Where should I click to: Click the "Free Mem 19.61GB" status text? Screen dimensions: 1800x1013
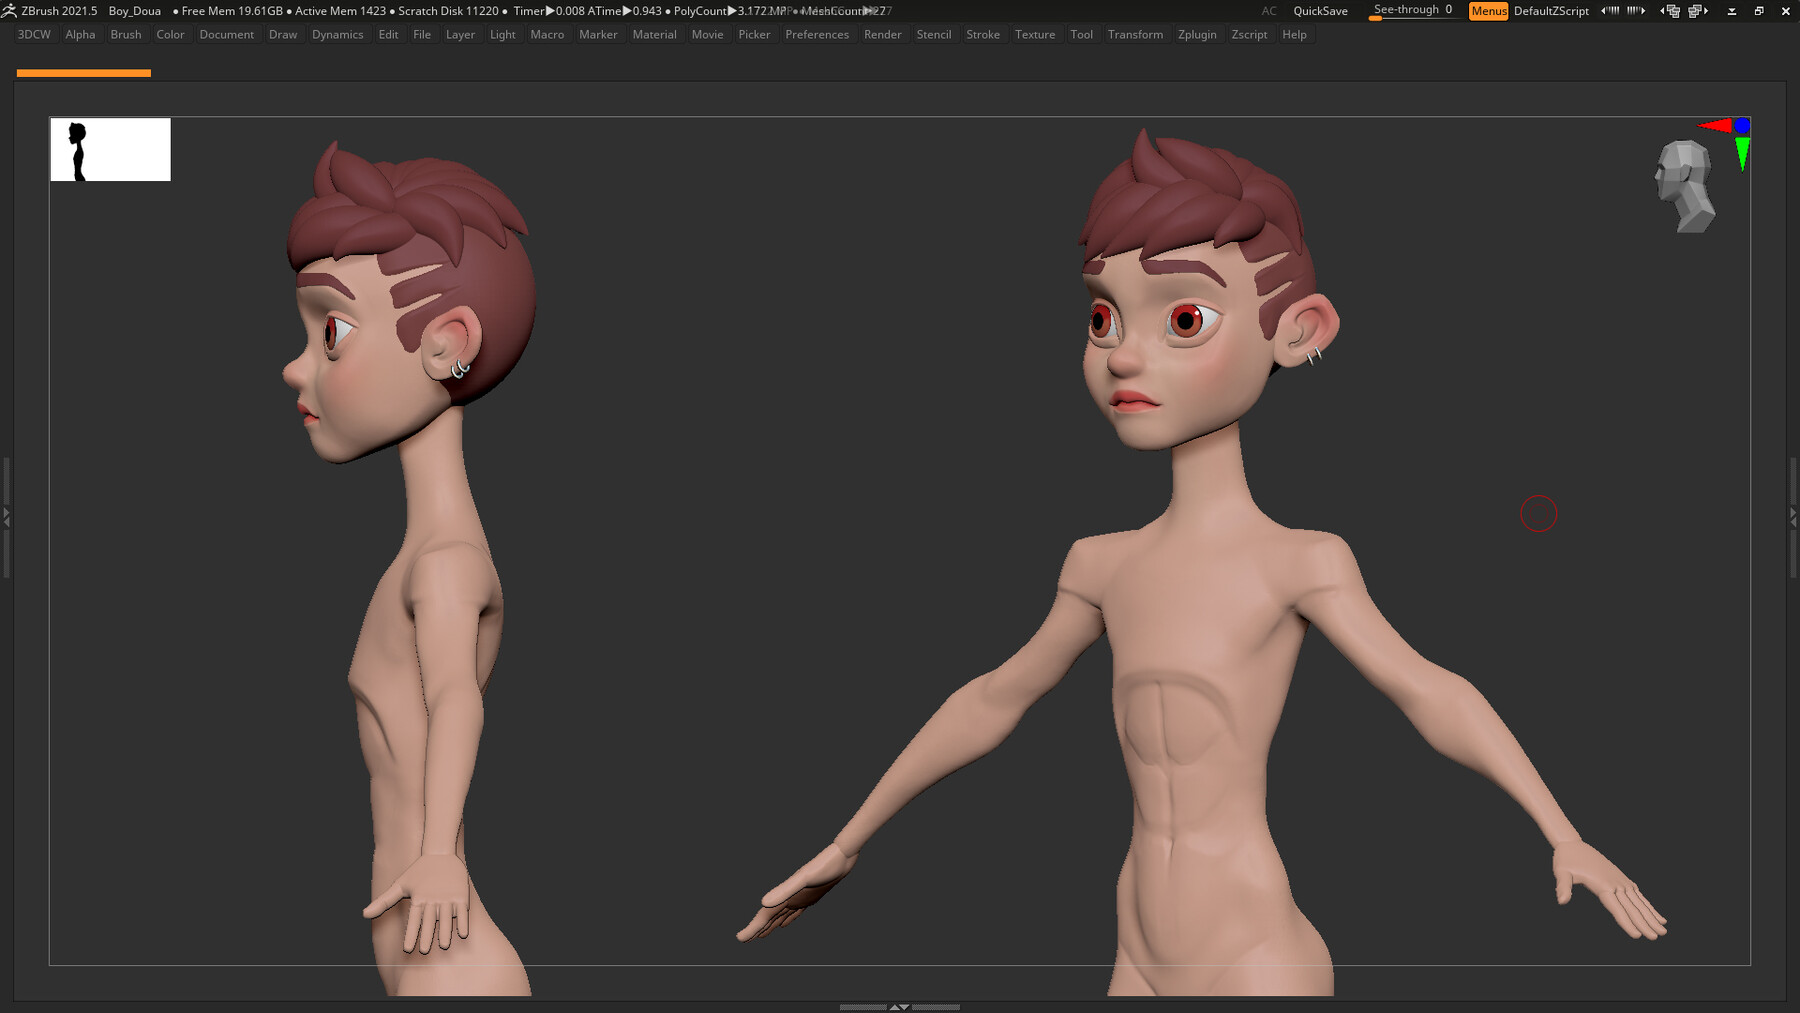point(232,11)
